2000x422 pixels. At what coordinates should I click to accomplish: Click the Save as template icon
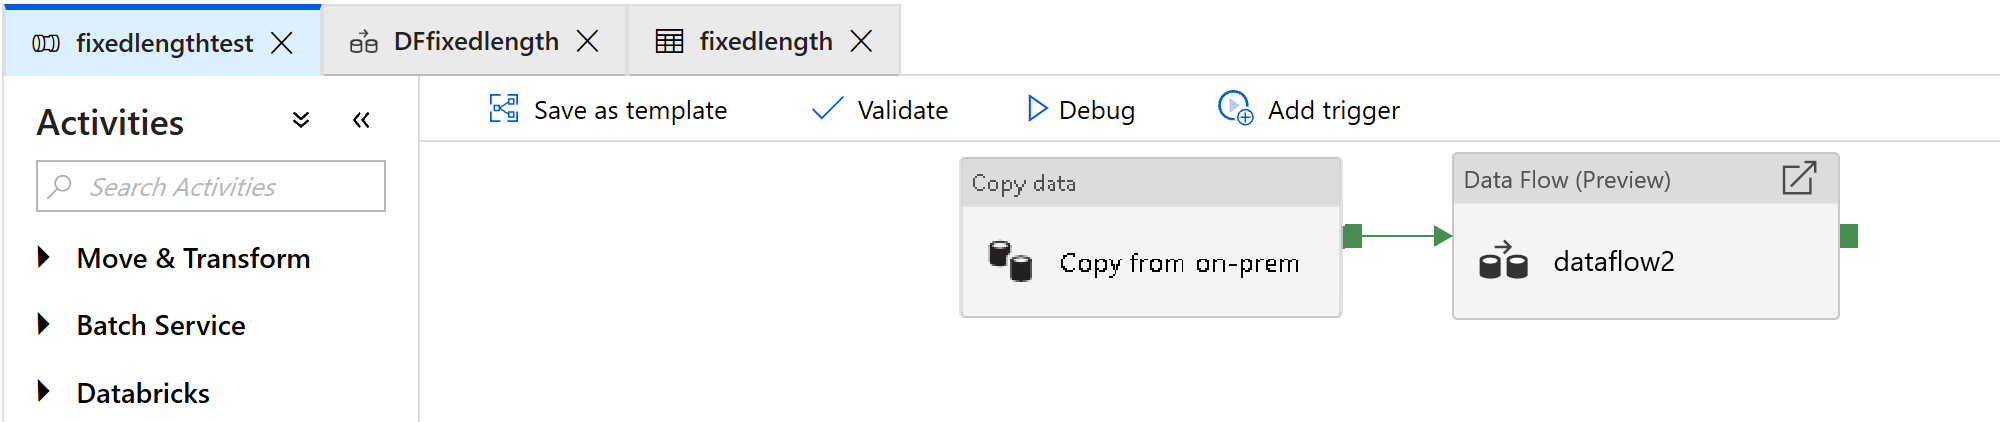point(504,109)
